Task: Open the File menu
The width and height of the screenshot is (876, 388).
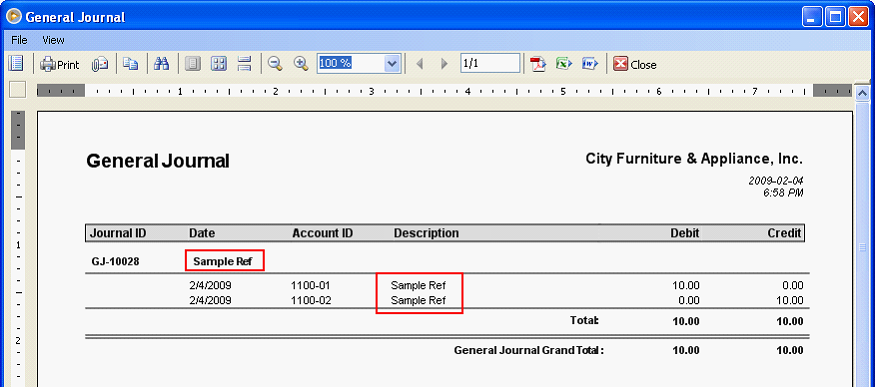Action: coord(19,40)
